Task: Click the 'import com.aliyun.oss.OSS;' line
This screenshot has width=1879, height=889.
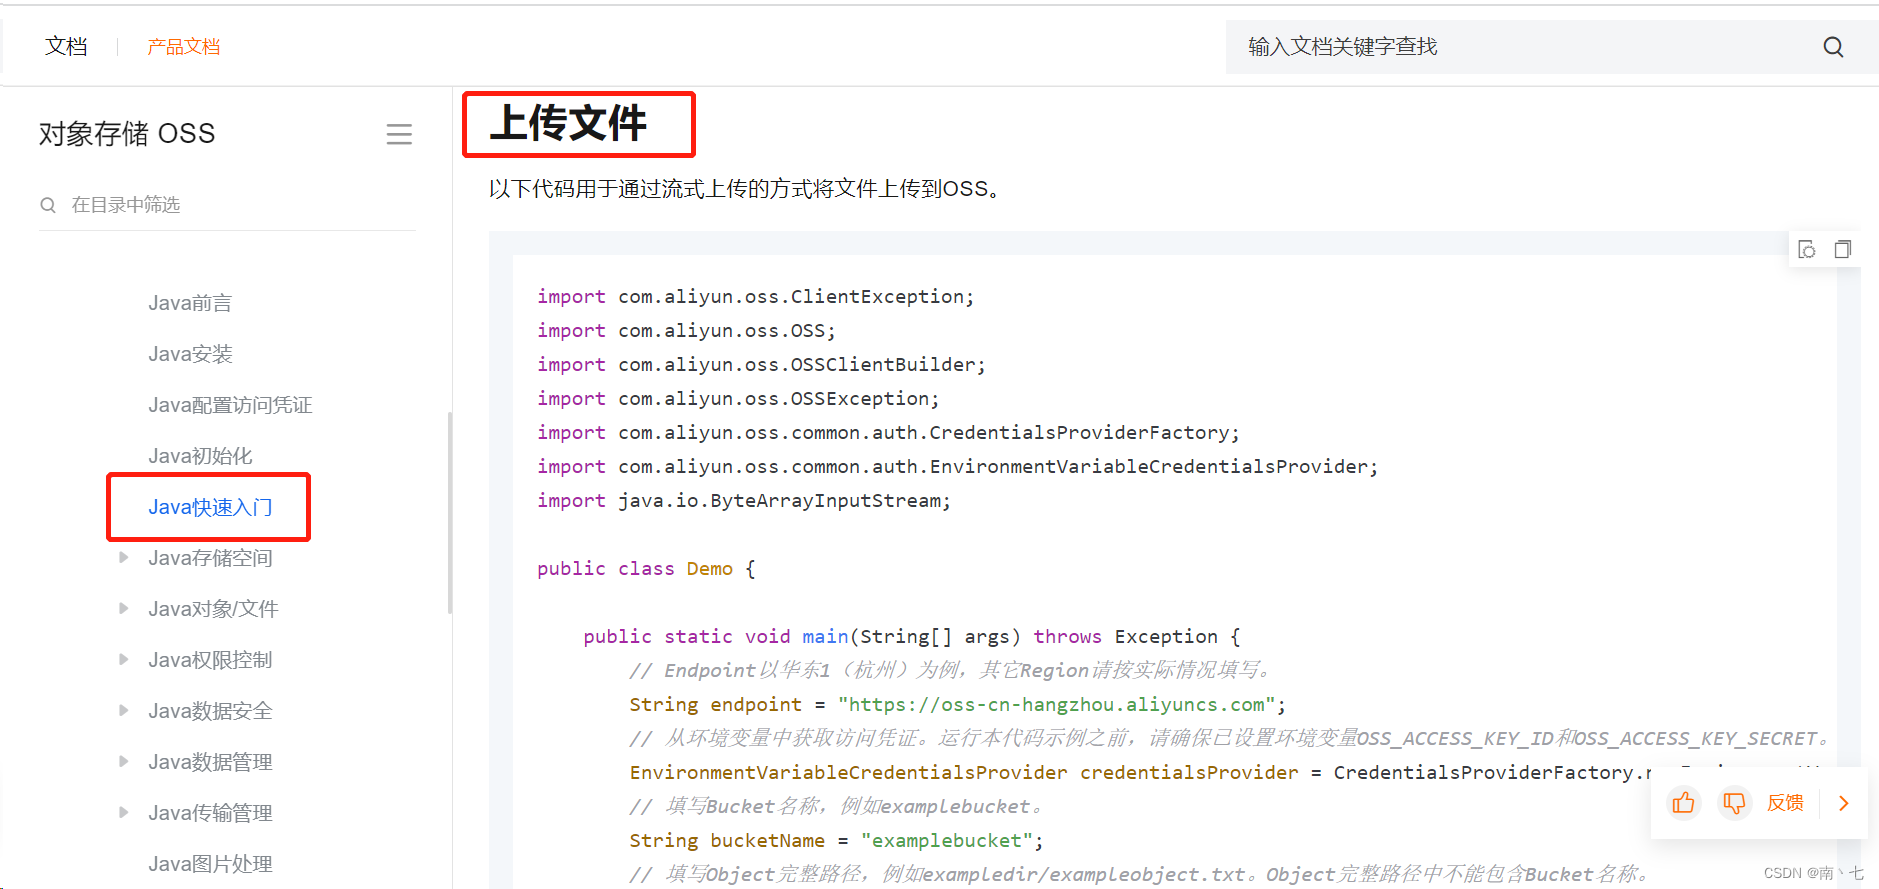Action: pyautogui.click(x=686, y=331)
